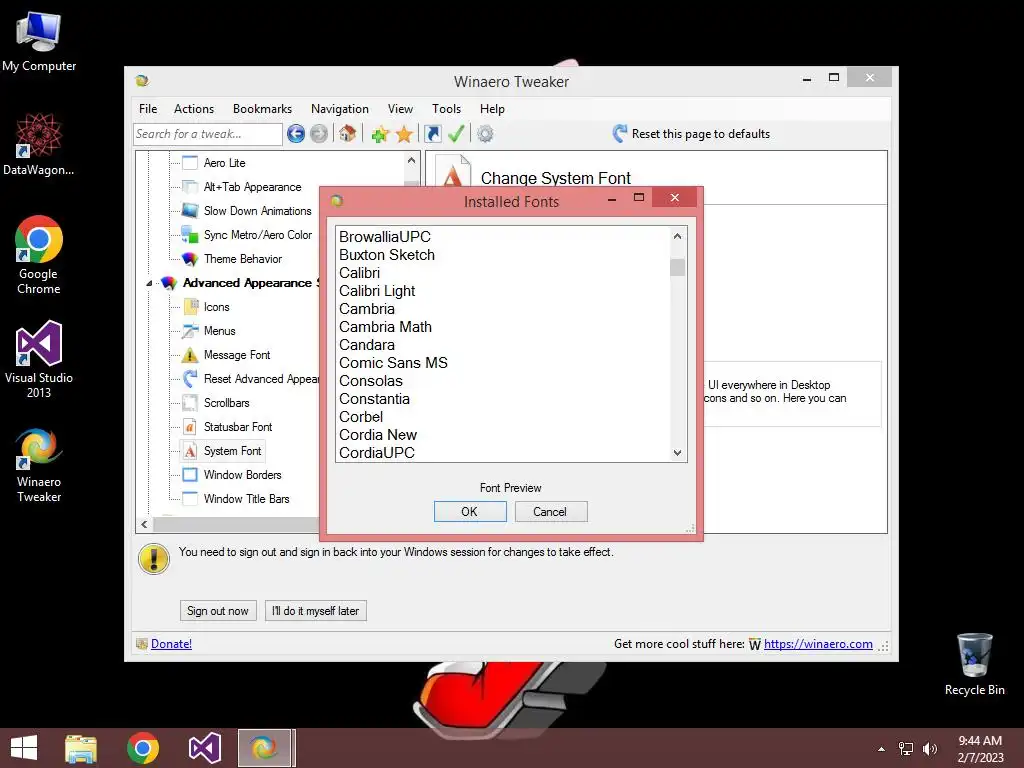Select Candara in the list
The width and height of the screenshot is (1024, 768).
366,345
